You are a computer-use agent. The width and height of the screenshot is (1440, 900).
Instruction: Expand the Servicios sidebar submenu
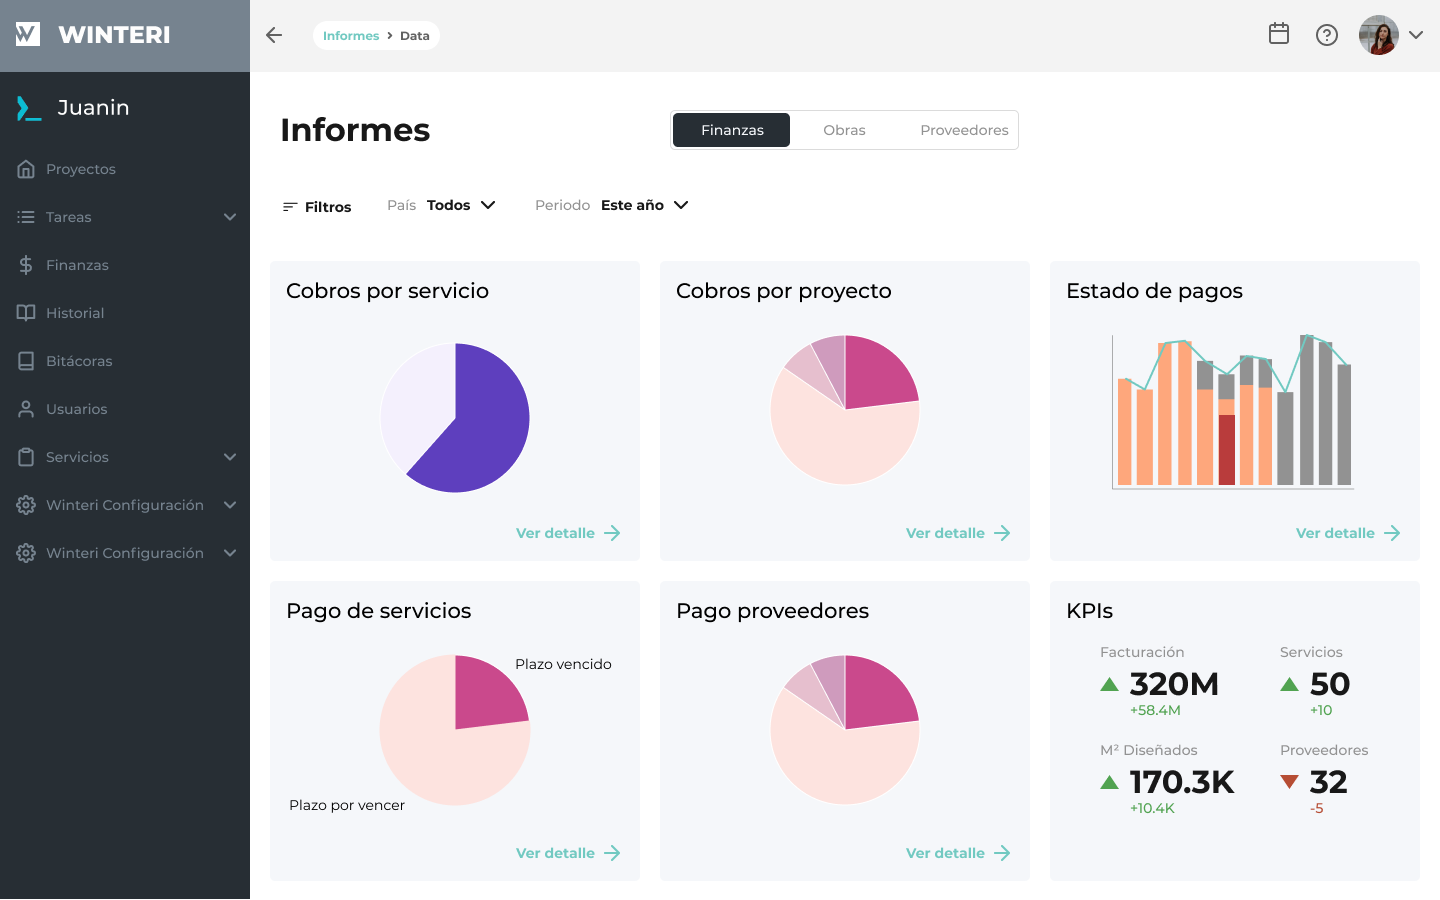point(229,457)
